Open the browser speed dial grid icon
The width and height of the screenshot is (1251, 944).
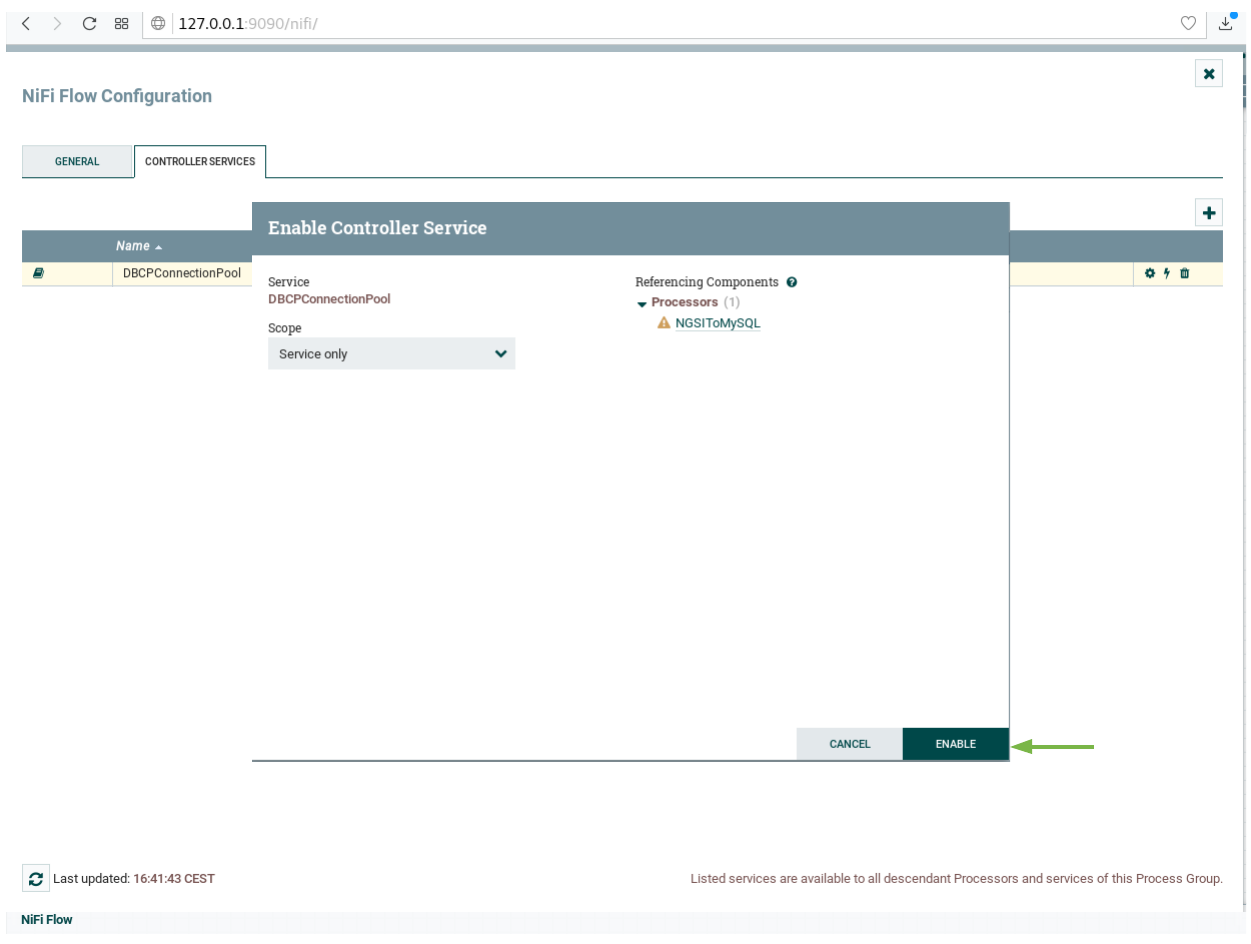121,23
